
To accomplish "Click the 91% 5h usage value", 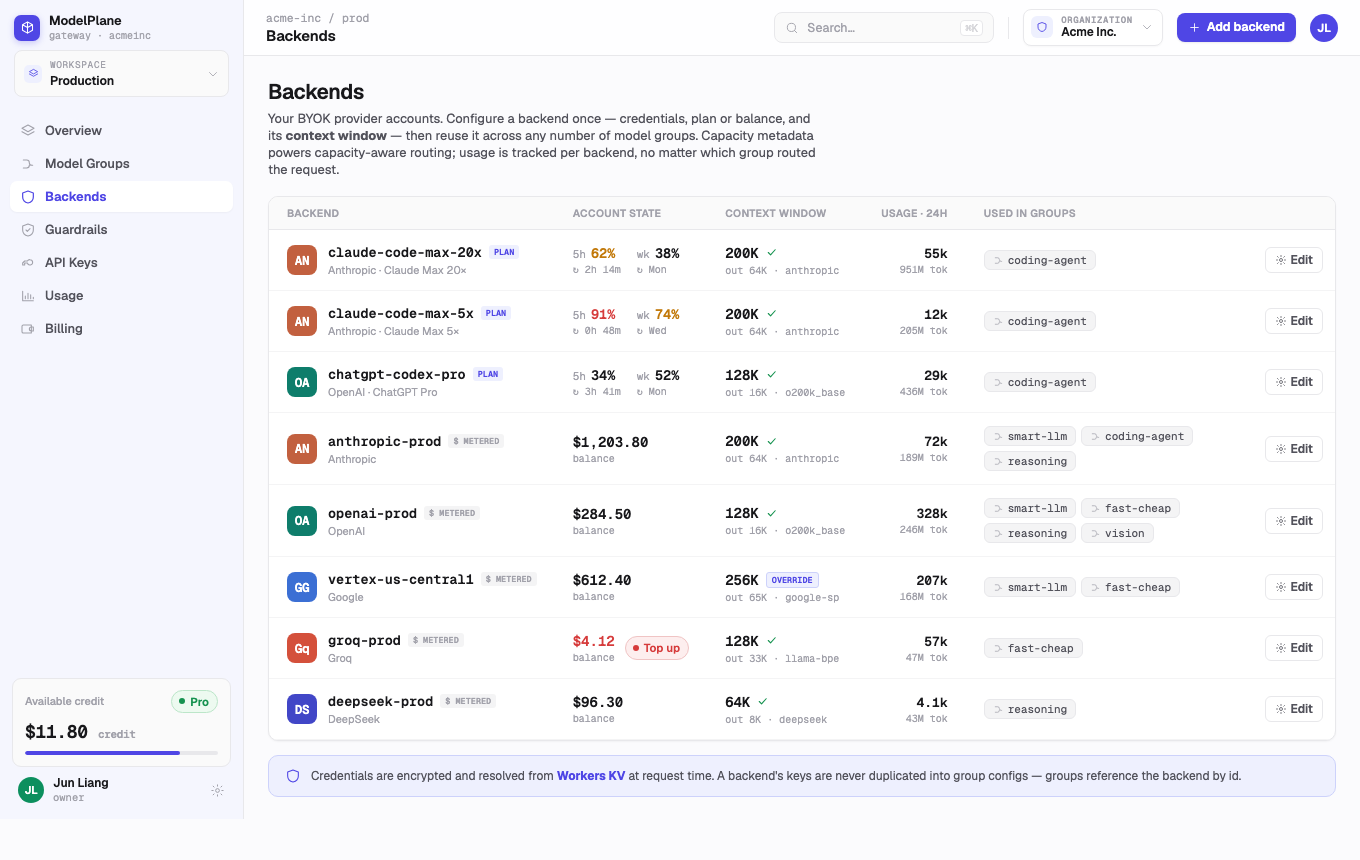I will pyautogui.click(x=603, y=314).
